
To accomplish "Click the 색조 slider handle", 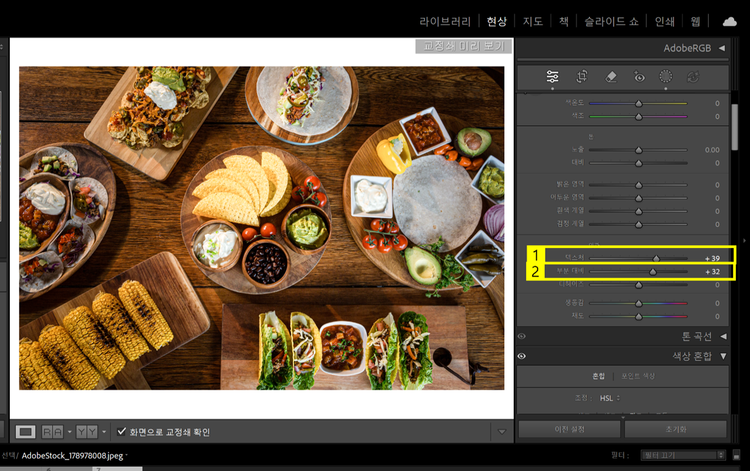I will [639, 117].
